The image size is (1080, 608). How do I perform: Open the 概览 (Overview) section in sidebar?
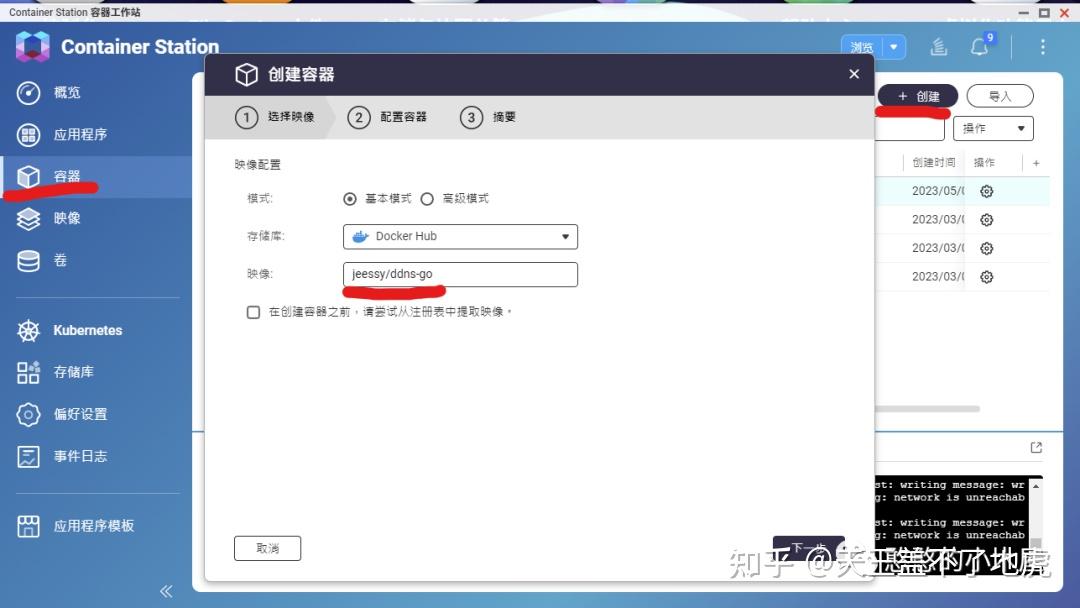pos(67,92)
